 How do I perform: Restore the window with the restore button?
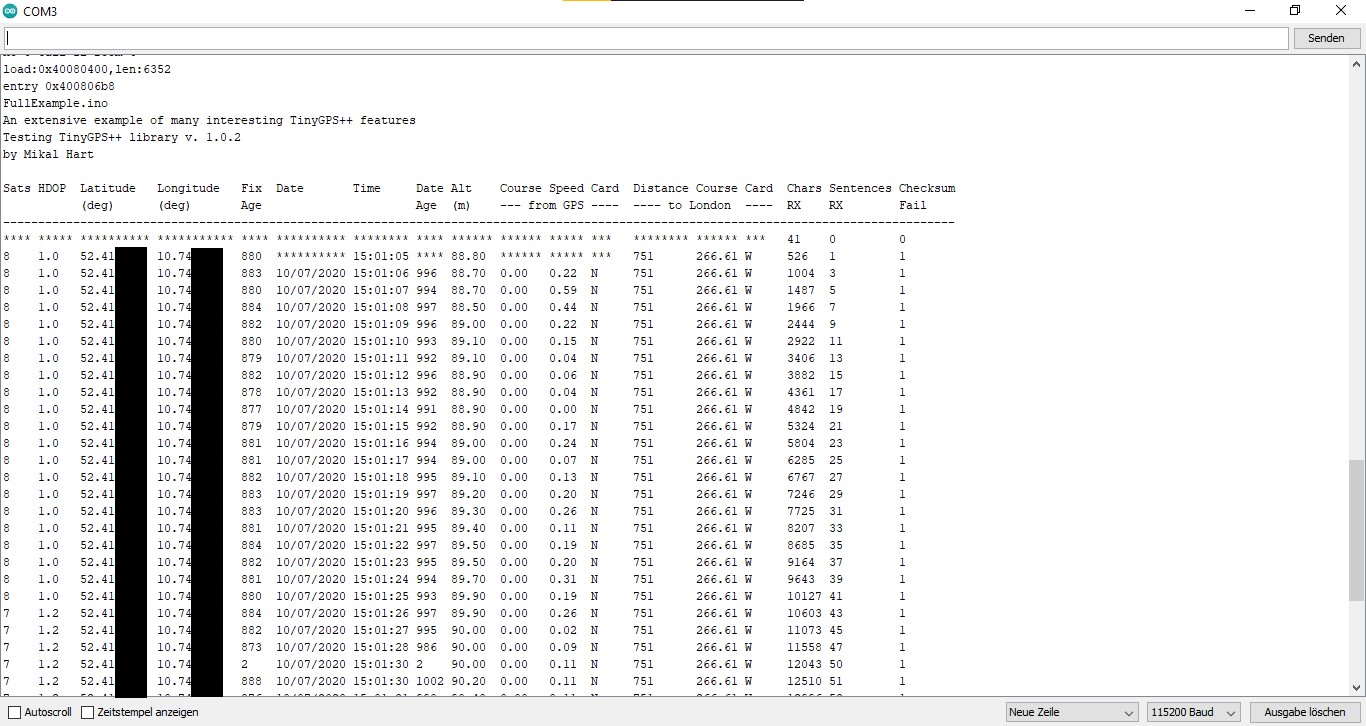(x=1293, y=10)
